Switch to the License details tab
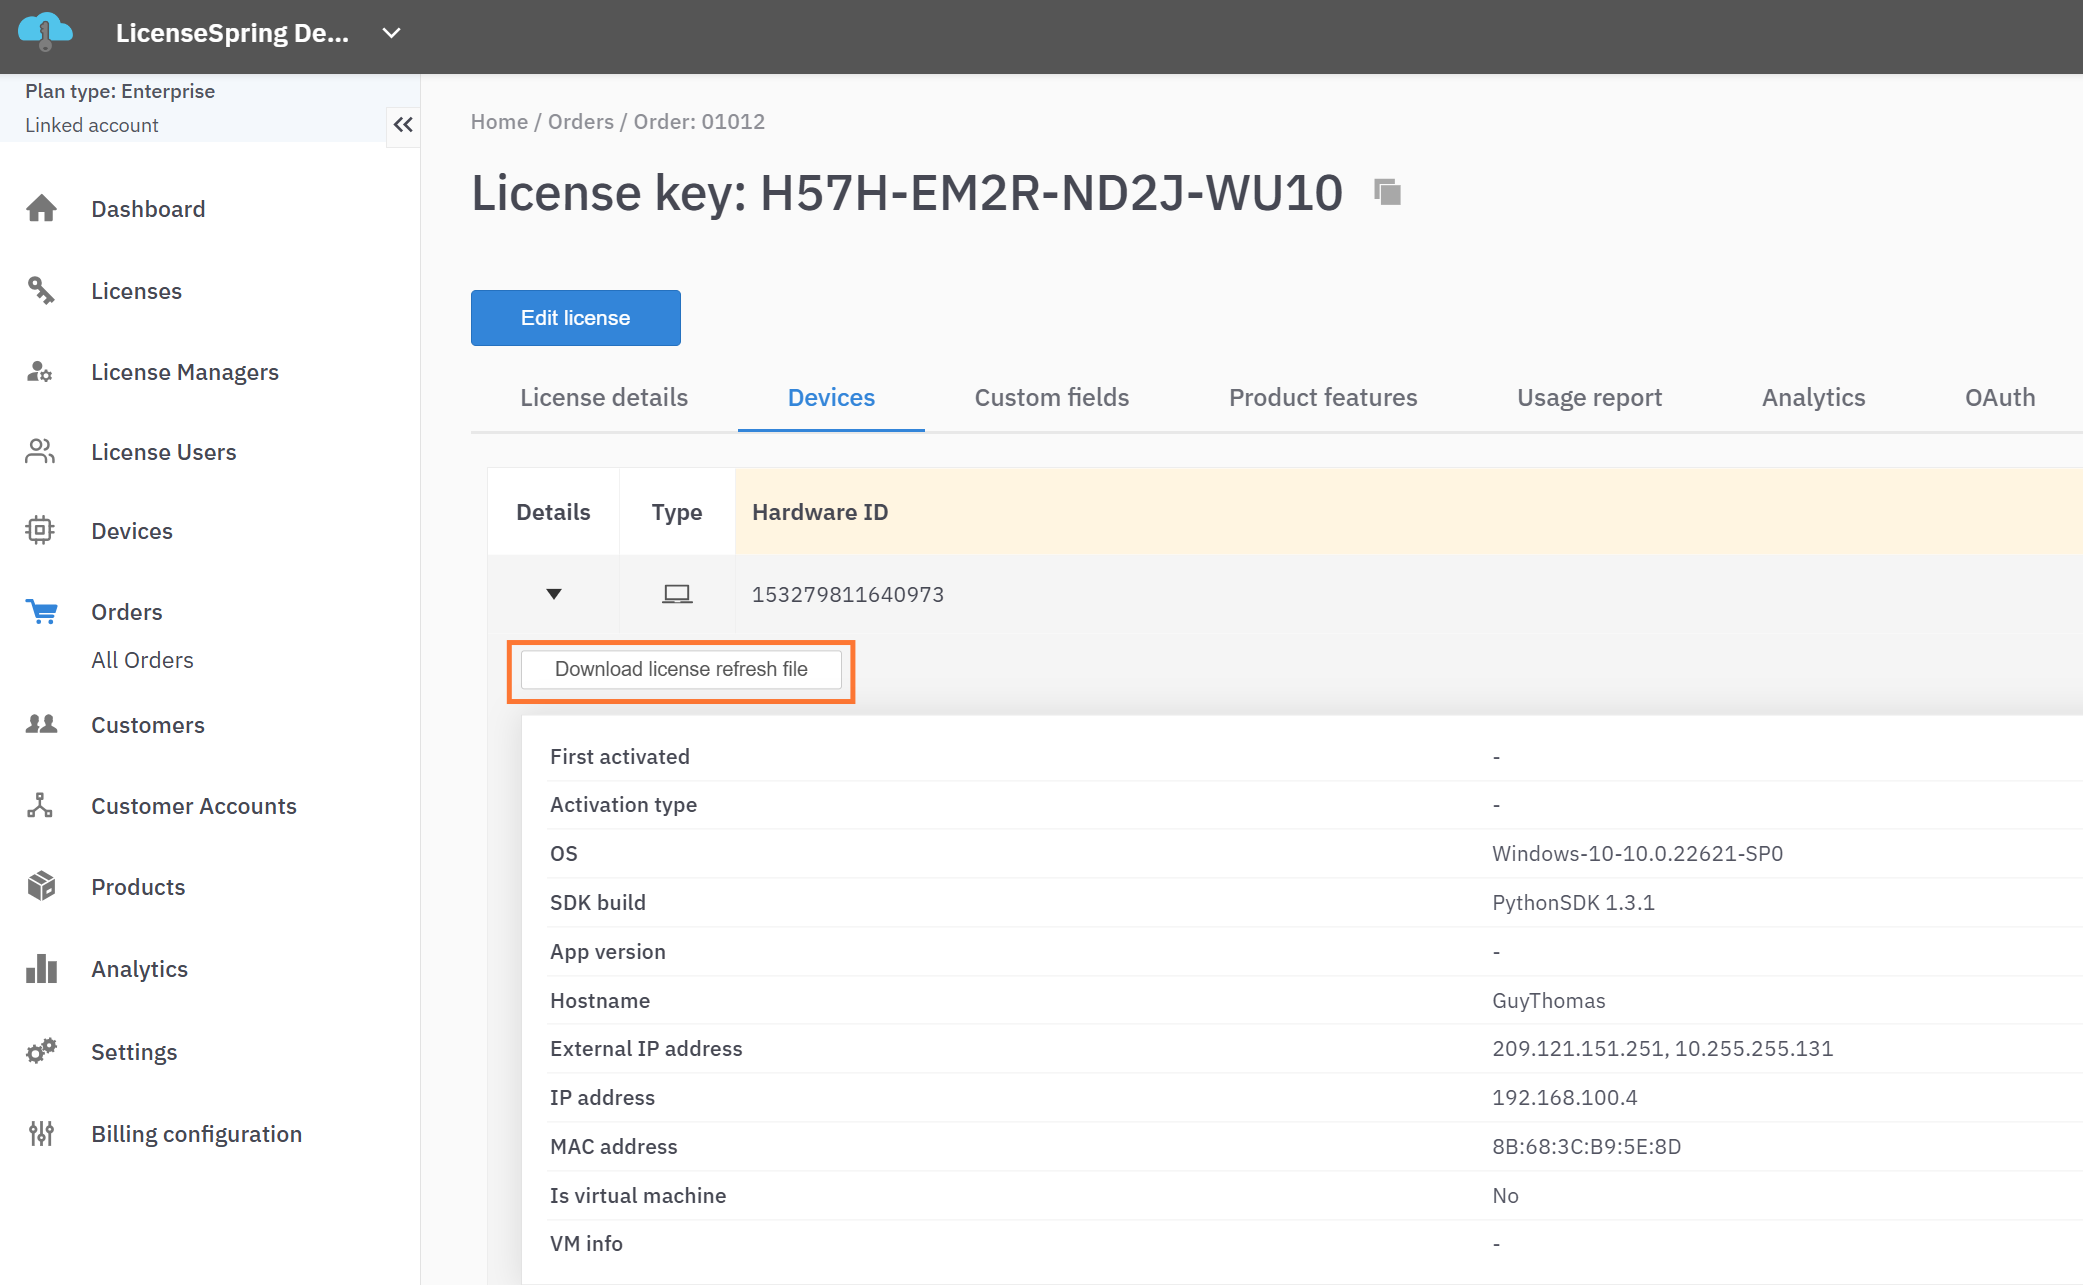The width and height of the screenshot is (2083, 1285). click(x=604, y=398)
